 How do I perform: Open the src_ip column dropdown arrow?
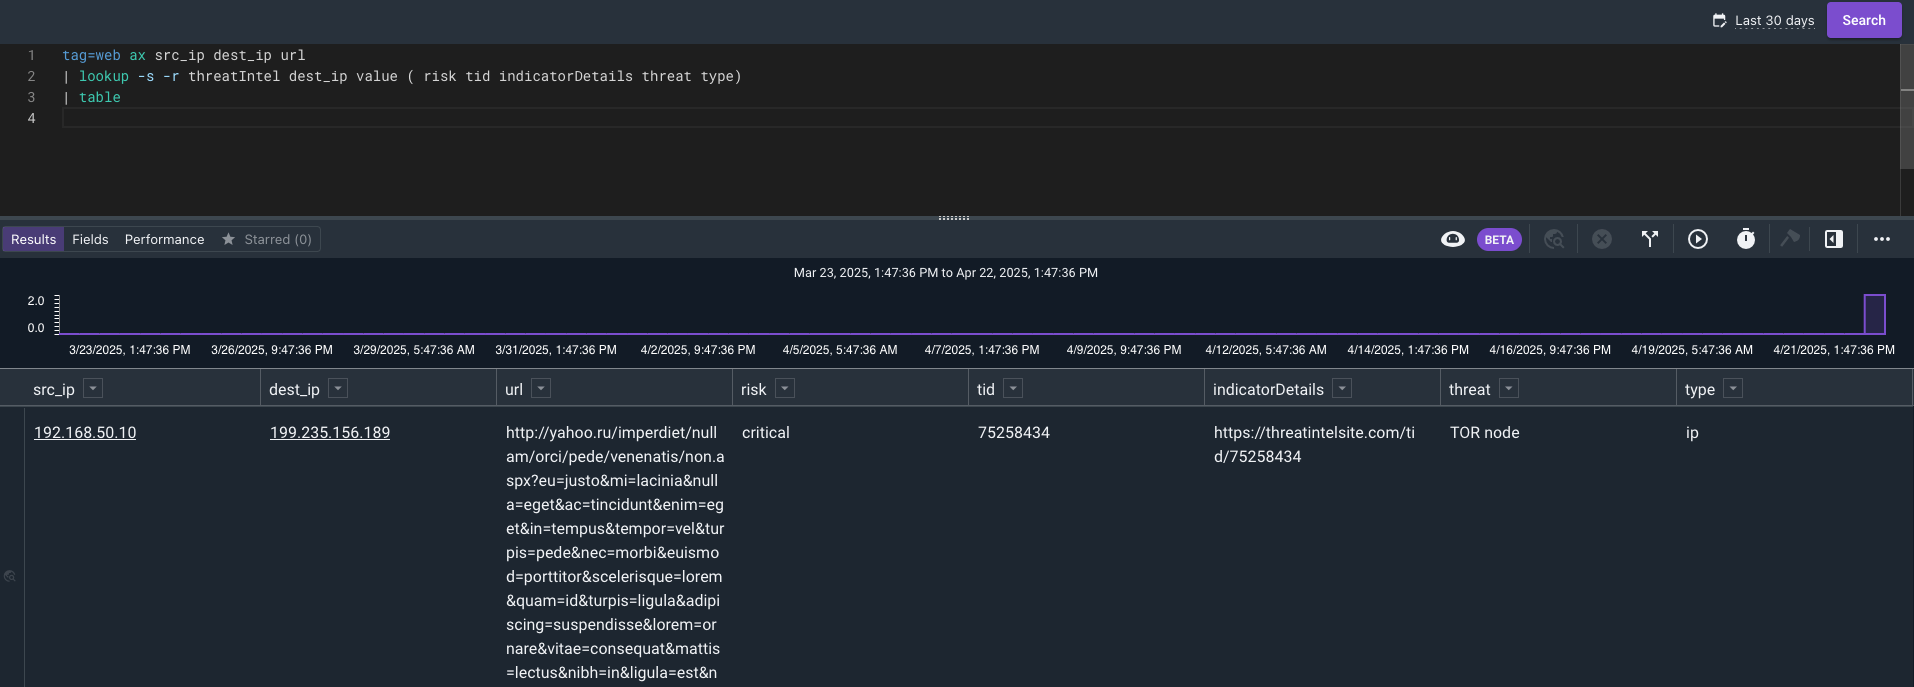(93, 388)
